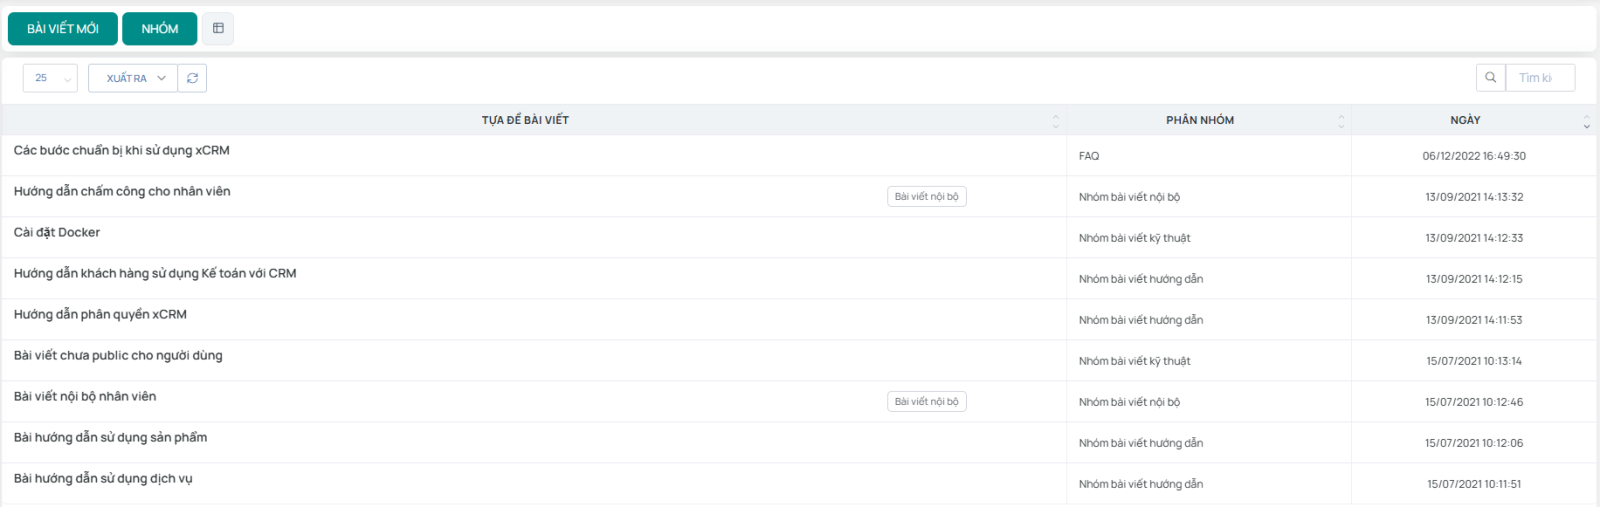
Task: Select the FAQ group cell
Action: 1089,156
